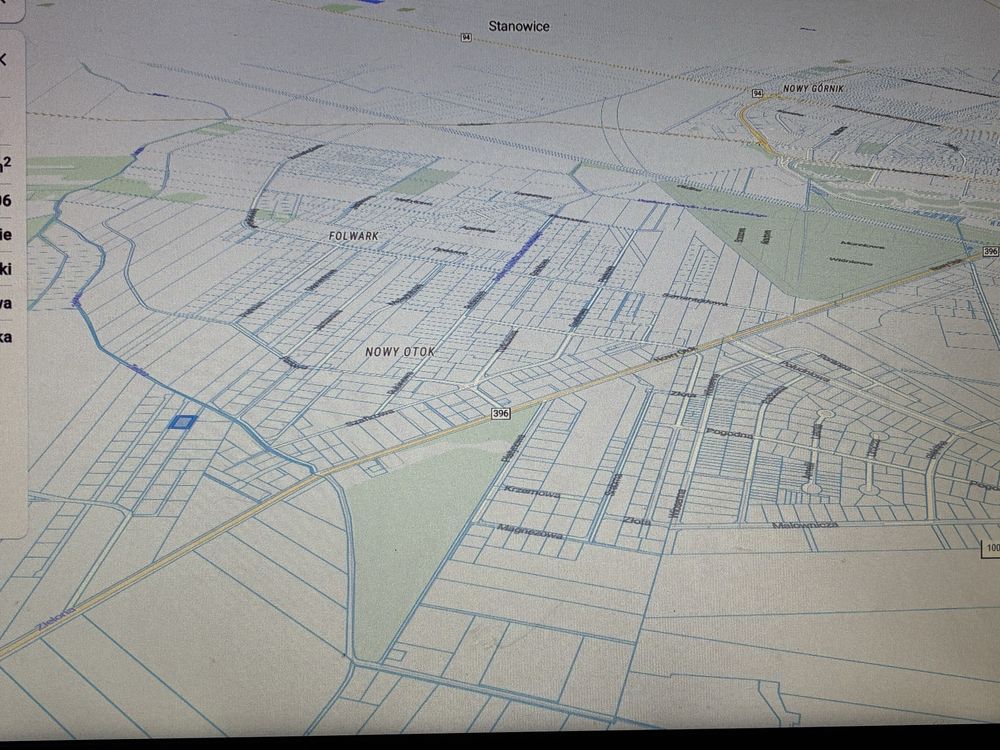
Task: Click the NOWY GÓRNIK district label
Action: [813, 89]
